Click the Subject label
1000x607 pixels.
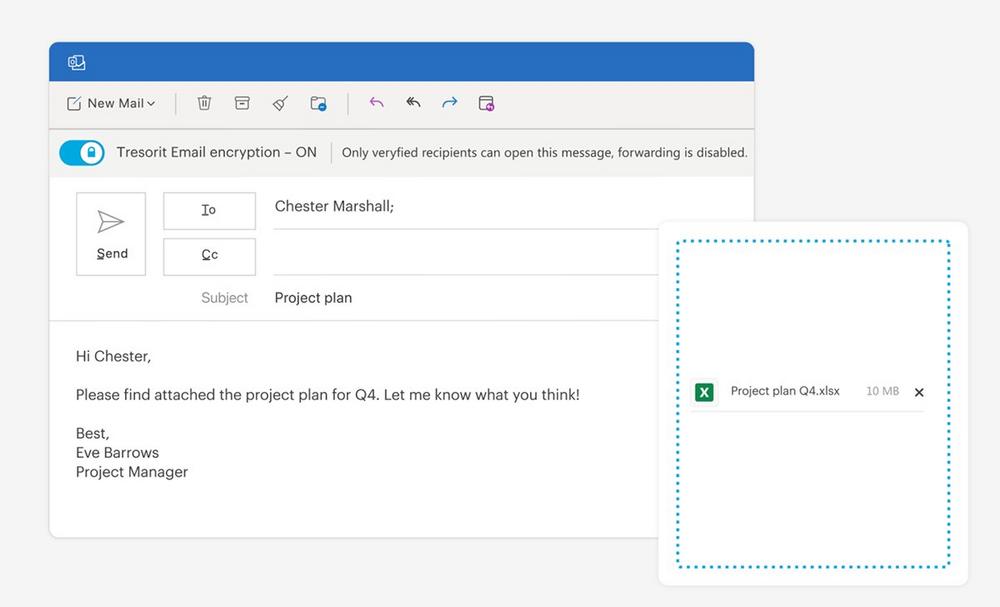pyautogui.click(x=224, y=298)
